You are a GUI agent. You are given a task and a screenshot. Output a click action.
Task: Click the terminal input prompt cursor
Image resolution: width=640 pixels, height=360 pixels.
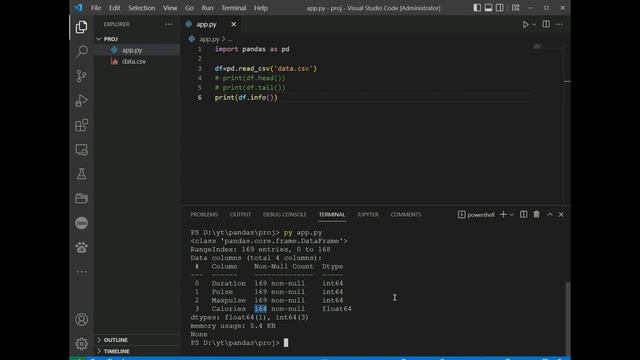[286, 343]
